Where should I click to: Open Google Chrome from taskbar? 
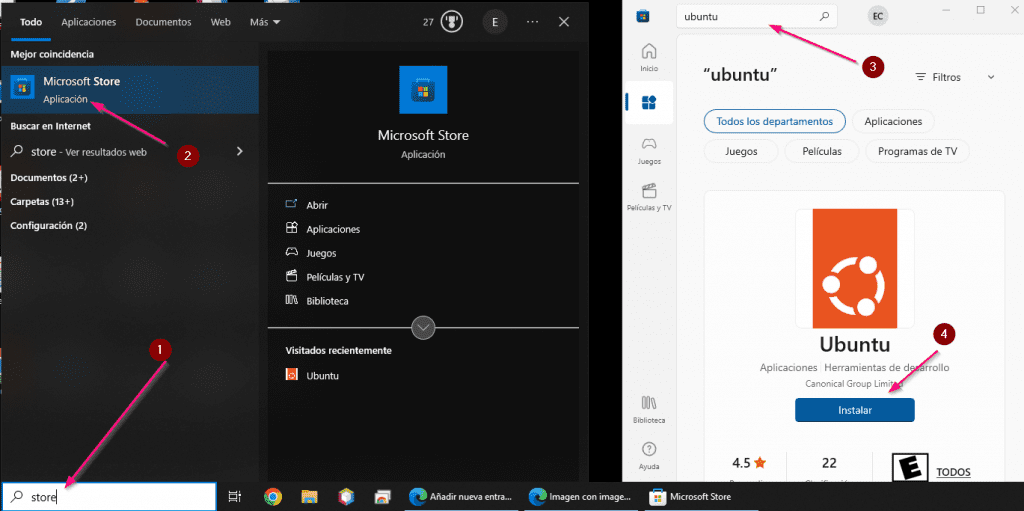pos(273,497)
